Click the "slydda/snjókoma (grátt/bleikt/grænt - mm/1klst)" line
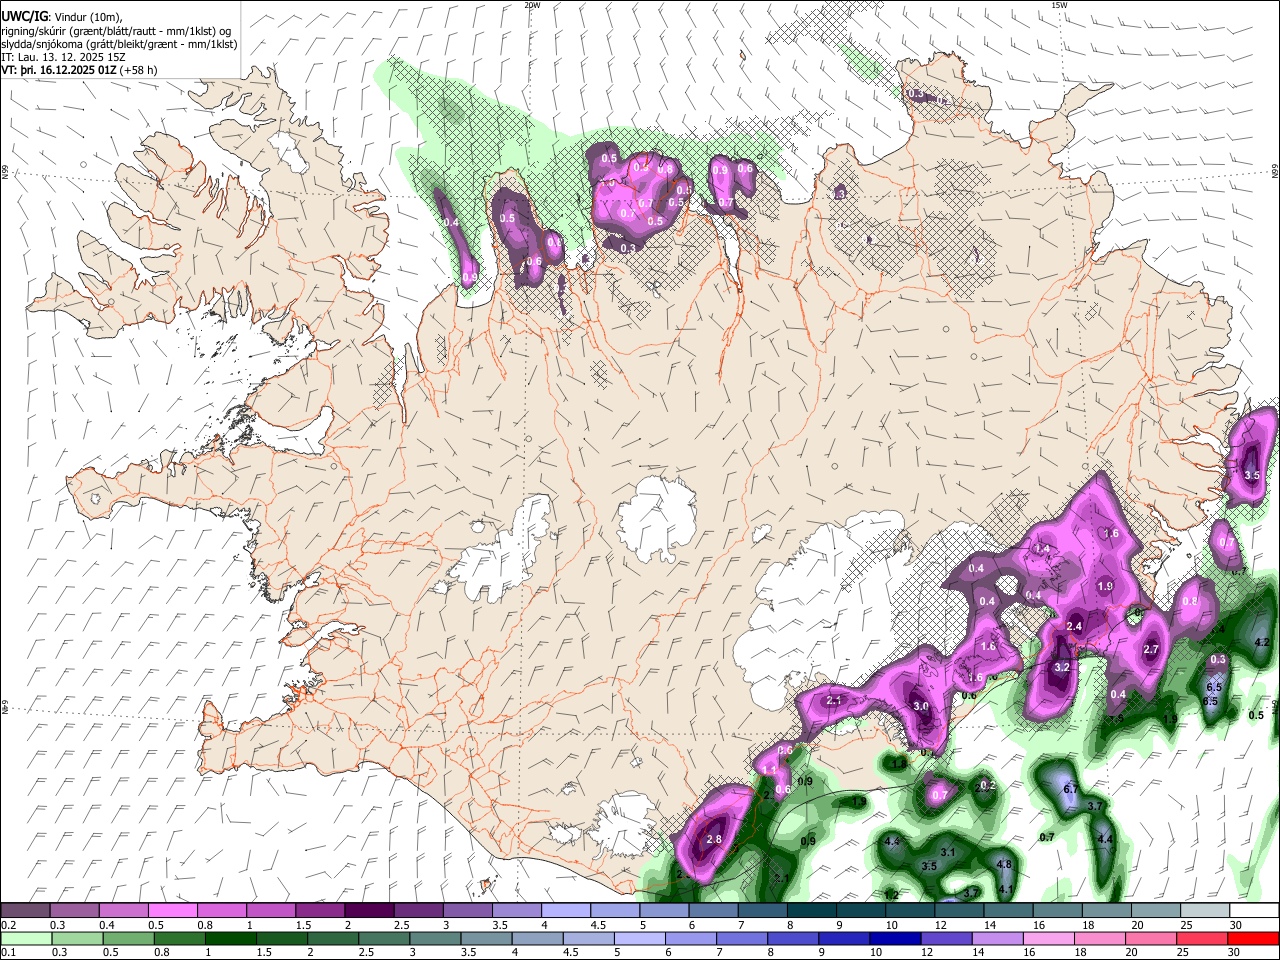 (120, 44)
